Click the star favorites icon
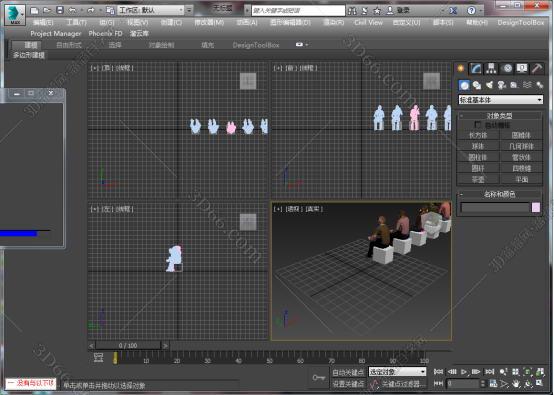This screenshot has height=395, width=554. 377,11
